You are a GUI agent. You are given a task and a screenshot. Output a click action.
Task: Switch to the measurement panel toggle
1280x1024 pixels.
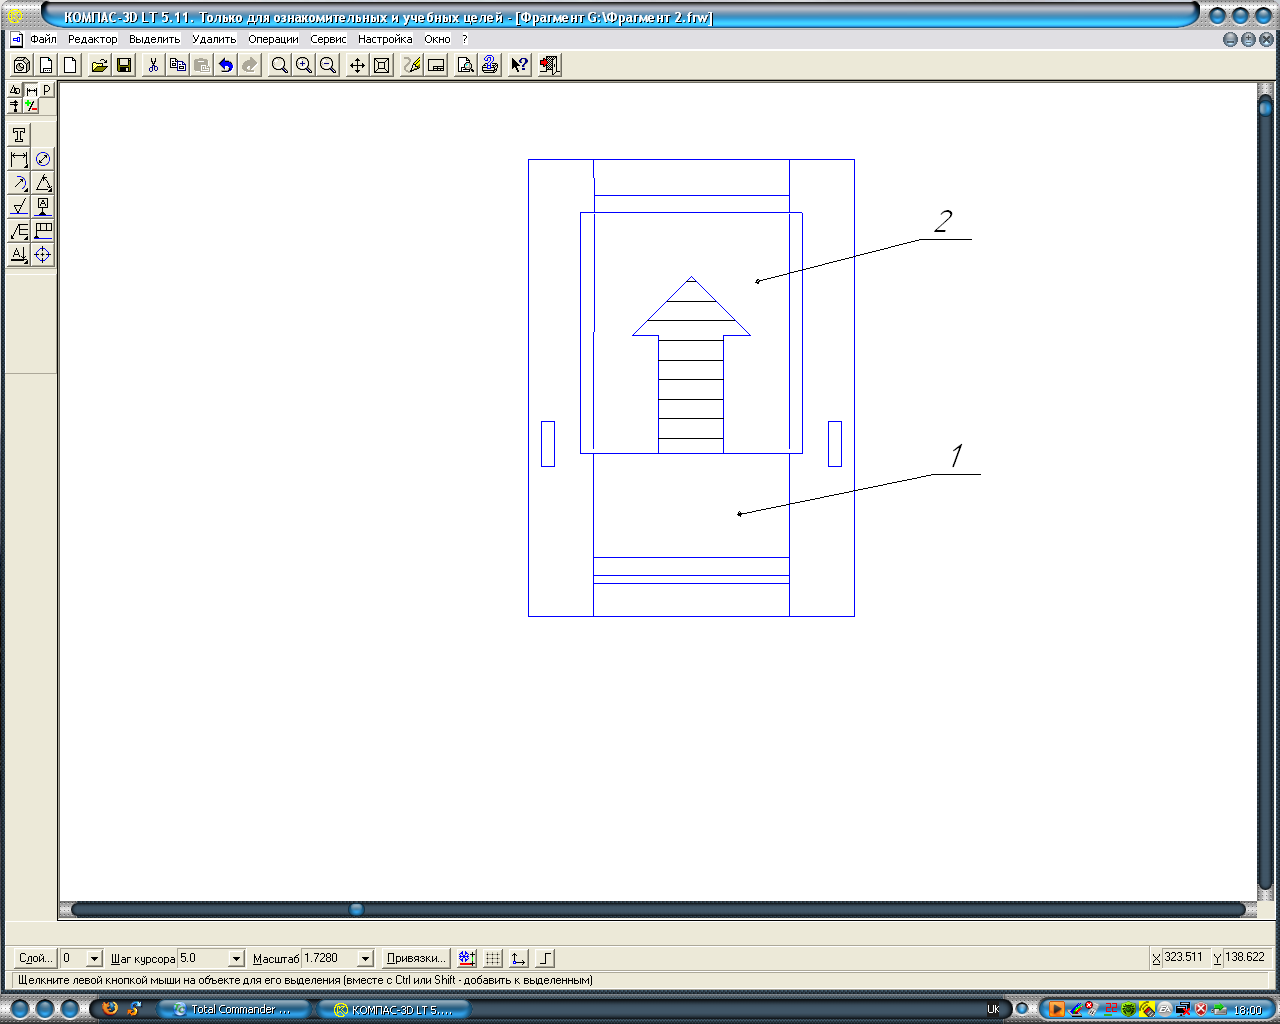click(15, 105)
